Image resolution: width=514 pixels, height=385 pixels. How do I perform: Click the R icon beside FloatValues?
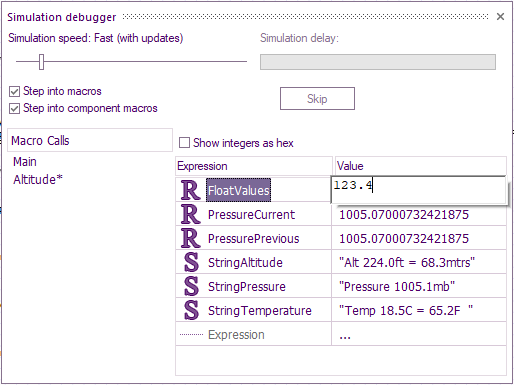[191, 190]
